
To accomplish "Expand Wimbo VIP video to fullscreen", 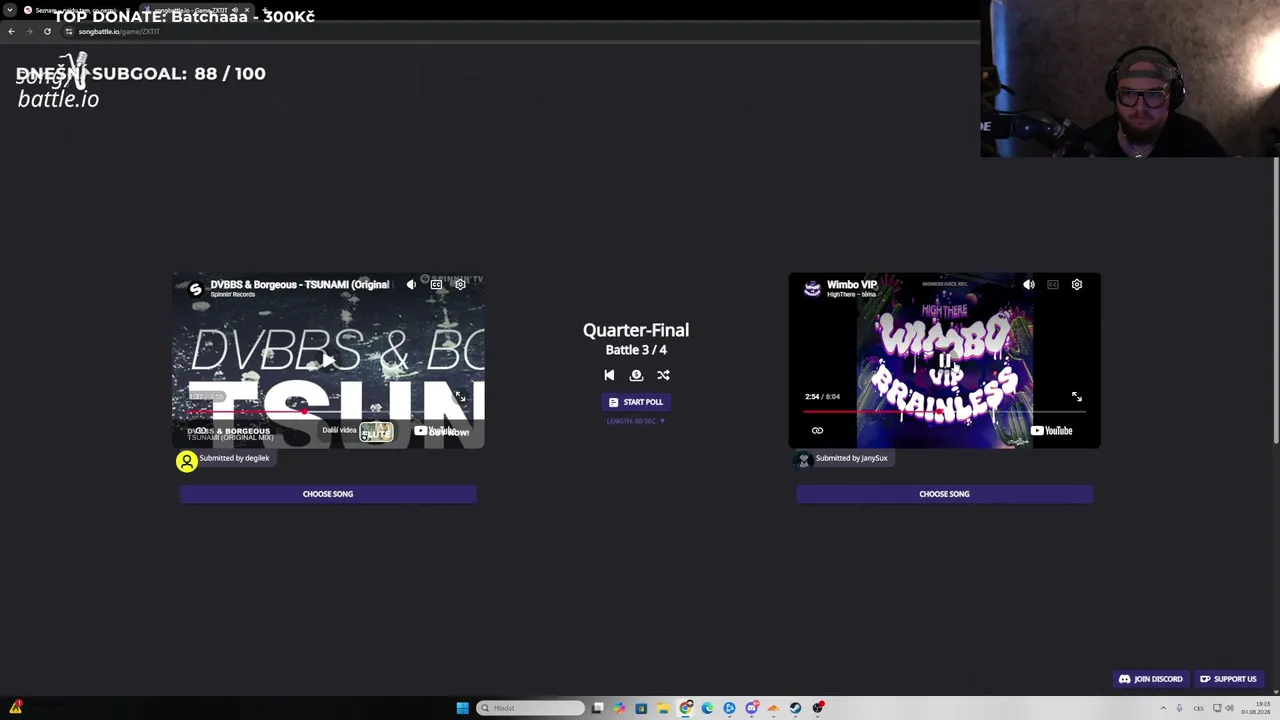I will pos(1077,397).
